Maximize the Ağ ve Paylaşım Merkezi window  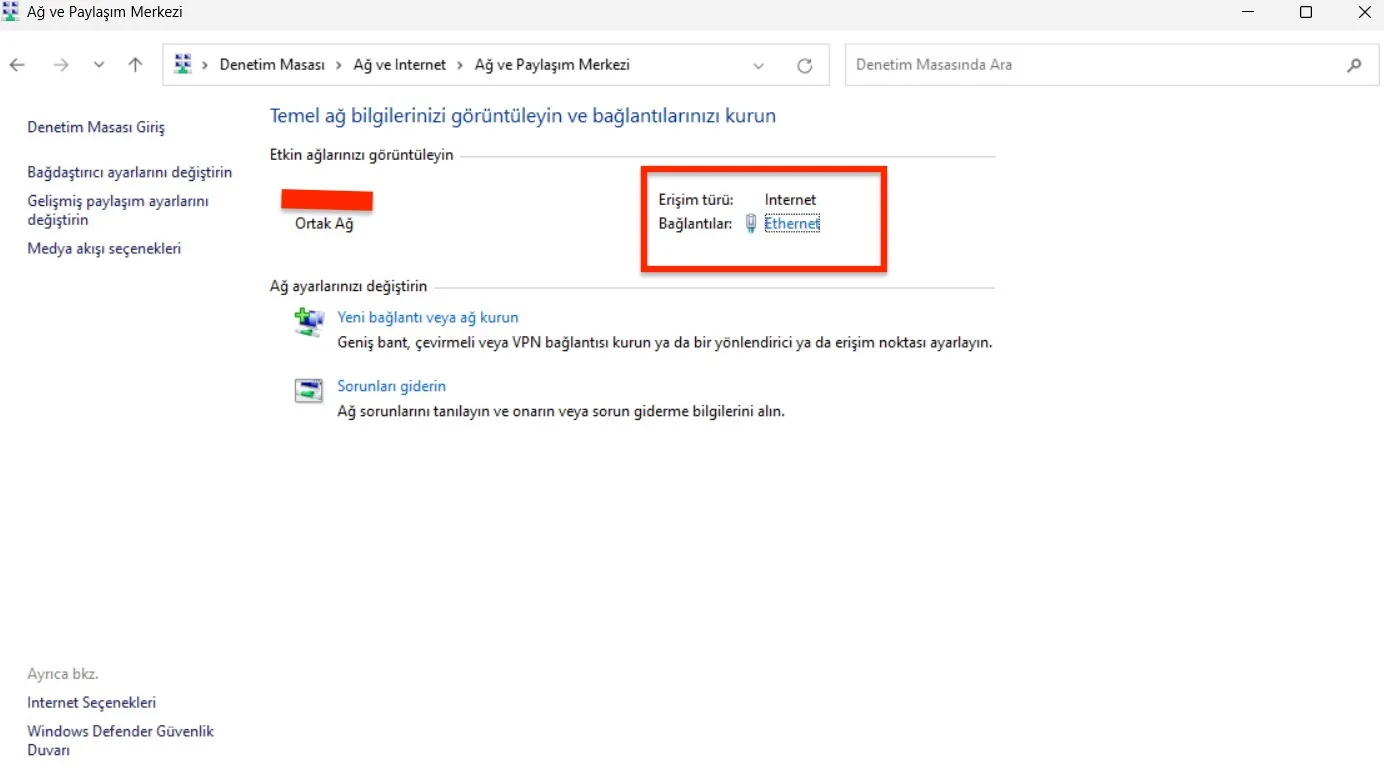1306,12
